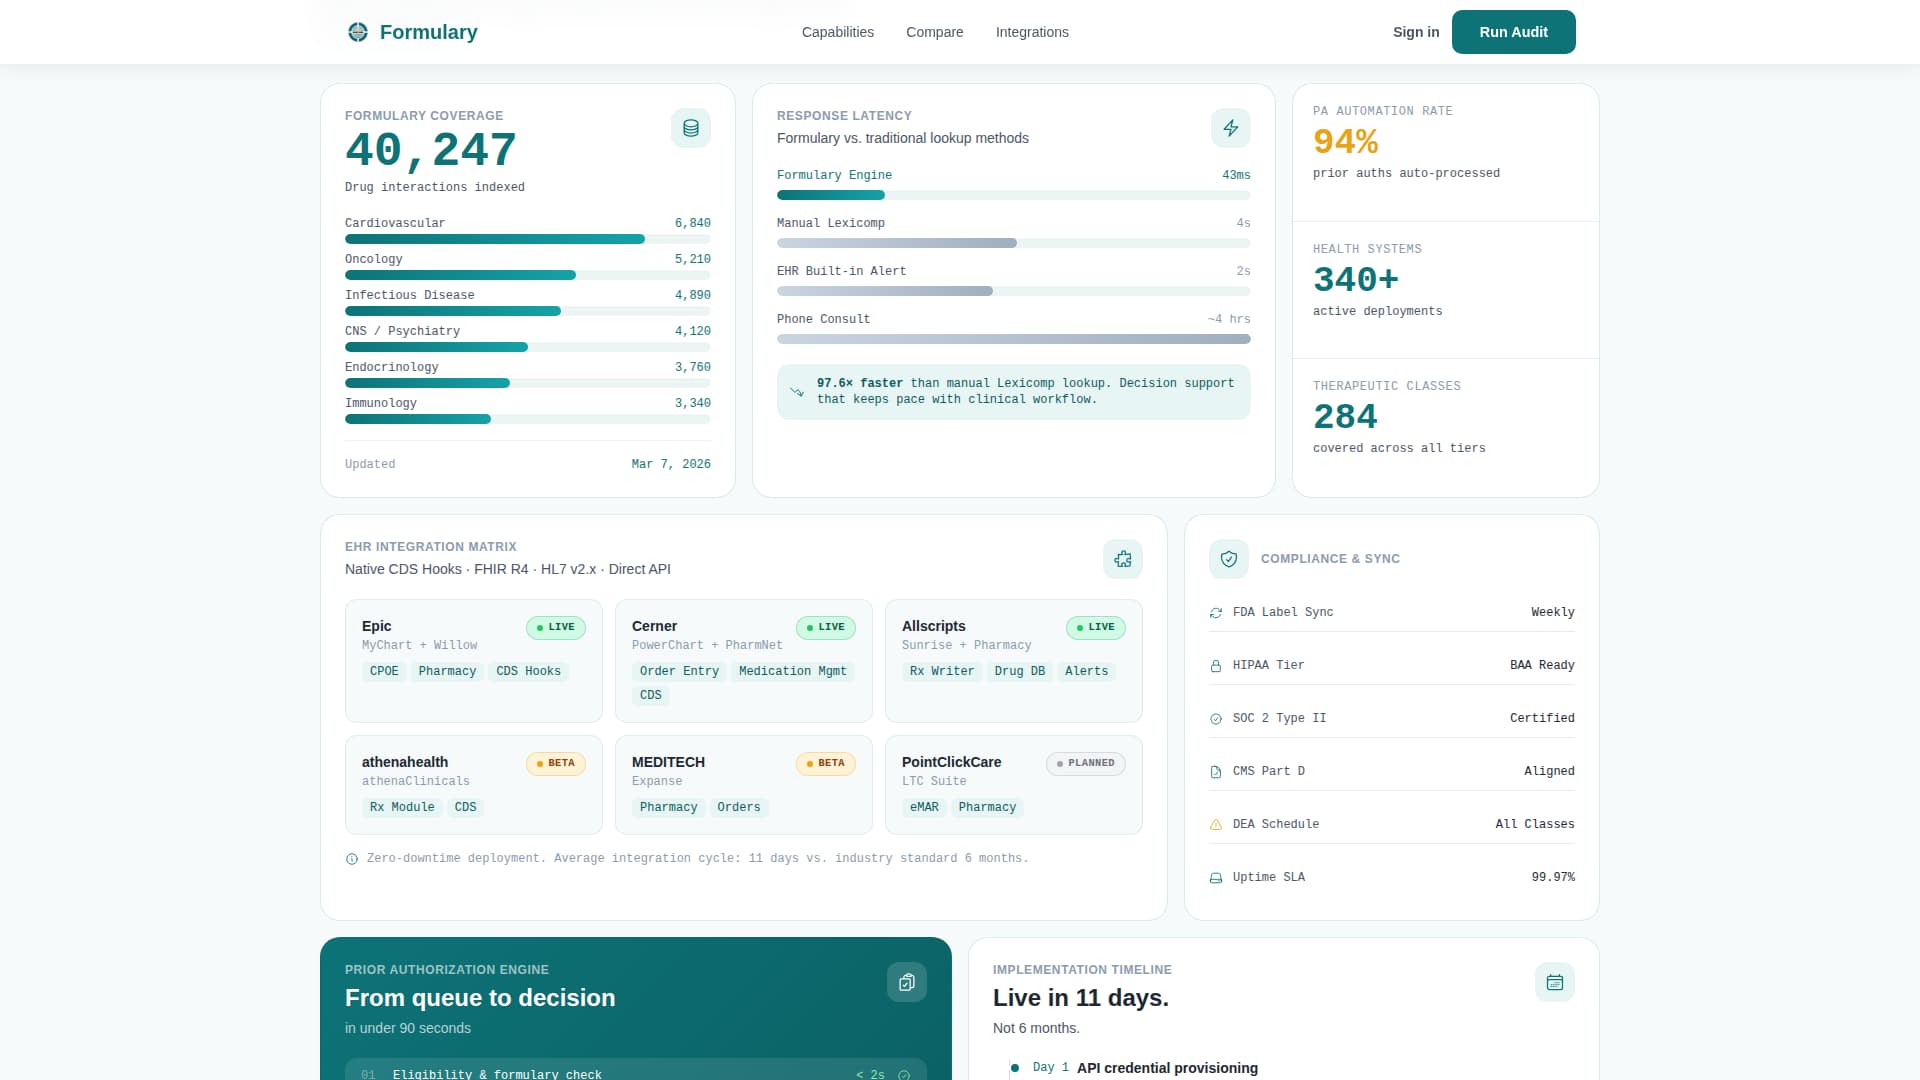
Task: Click the Mar 7, 2026 updated date
Action: click(671, 464)
